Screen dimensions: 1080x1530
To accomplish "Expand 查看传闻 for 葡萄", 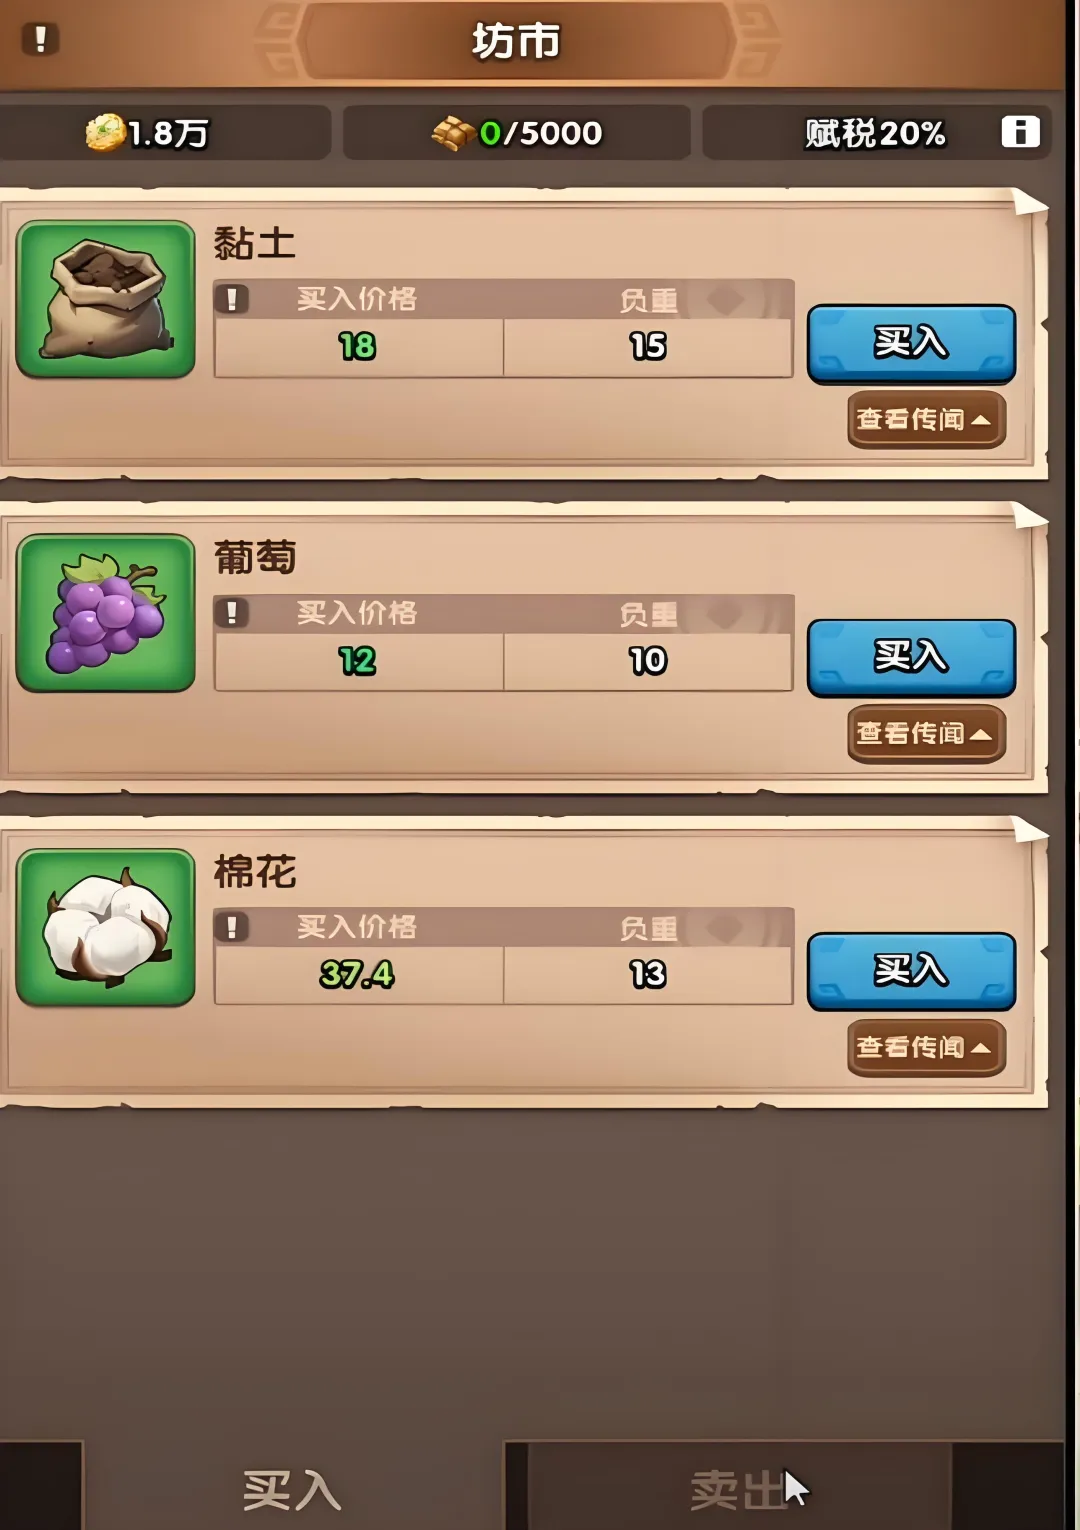I will point(926,734).
